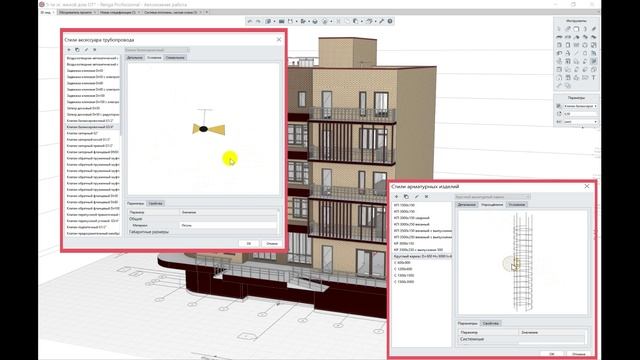Click Undo arrow in main toolbar
The width and height of the screenshot is (640, 360).
point(250,21)
